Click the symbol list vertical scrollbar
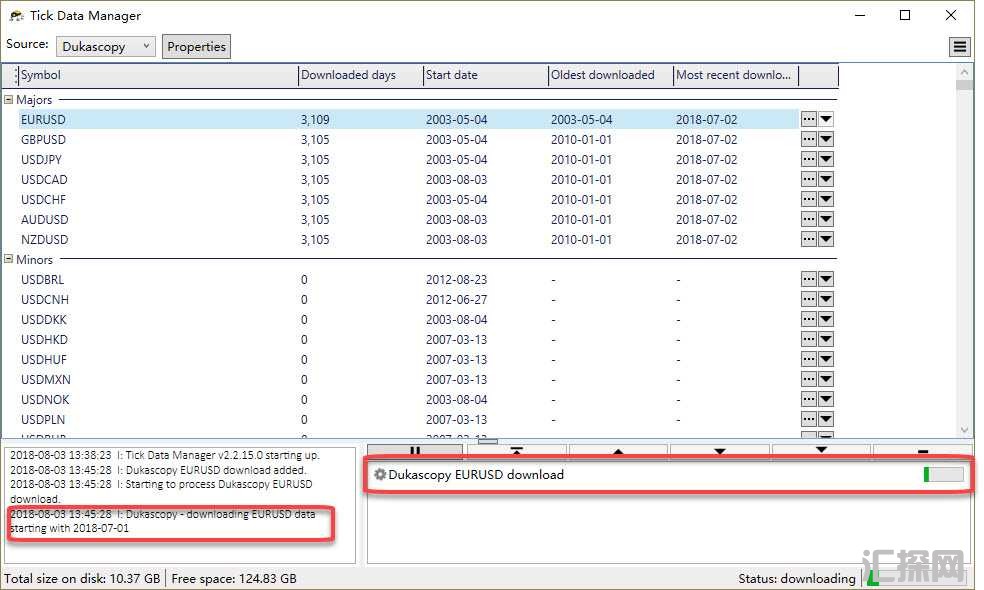The height and width of the screenshot is (590, 984). [965, 250]
